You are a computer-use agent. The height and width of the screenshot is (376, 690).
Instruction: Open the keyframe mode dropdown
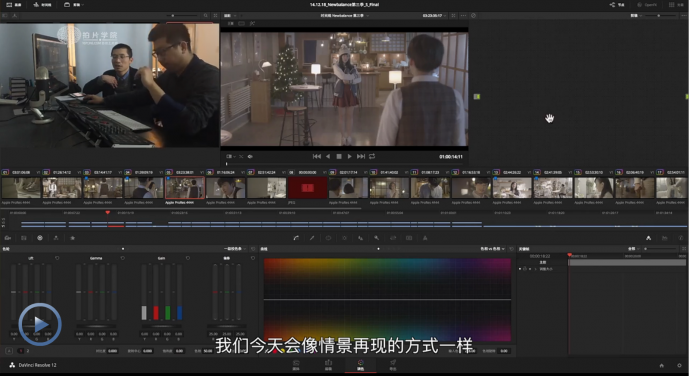point(633,249)
